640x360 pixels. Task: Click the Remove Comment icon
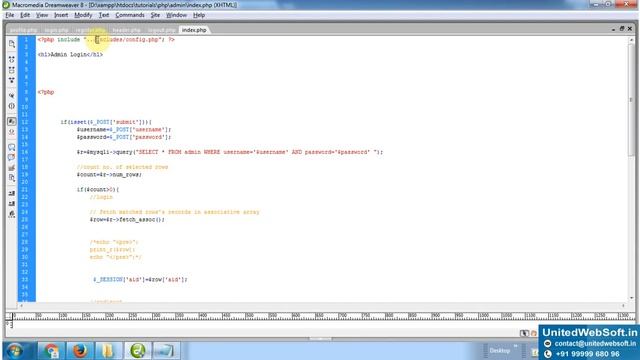click(11, 157)
